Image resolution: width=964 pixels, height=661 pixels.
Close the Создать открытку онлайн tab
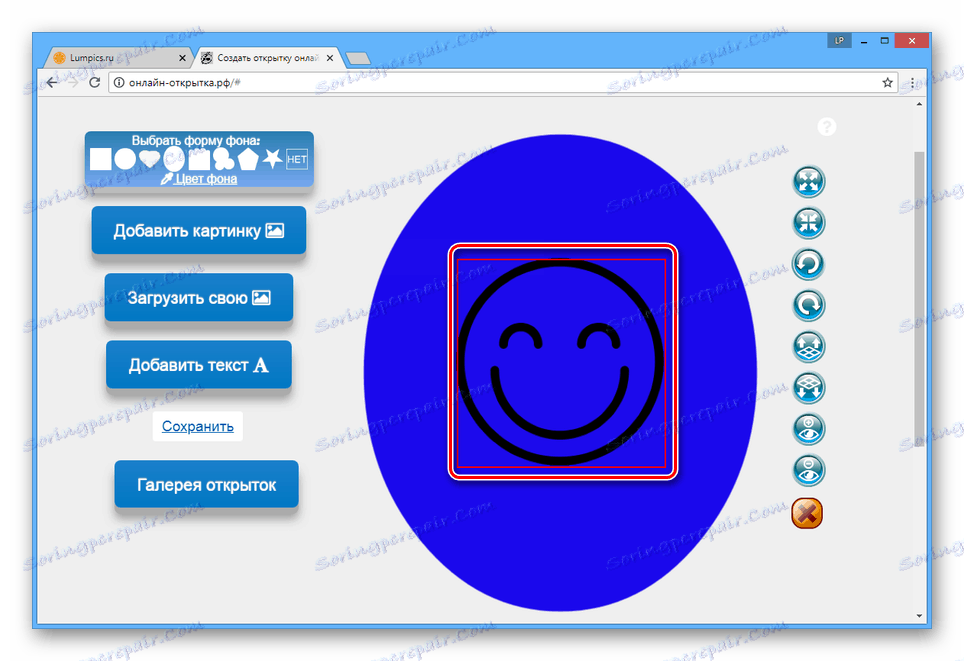[330, 58]
